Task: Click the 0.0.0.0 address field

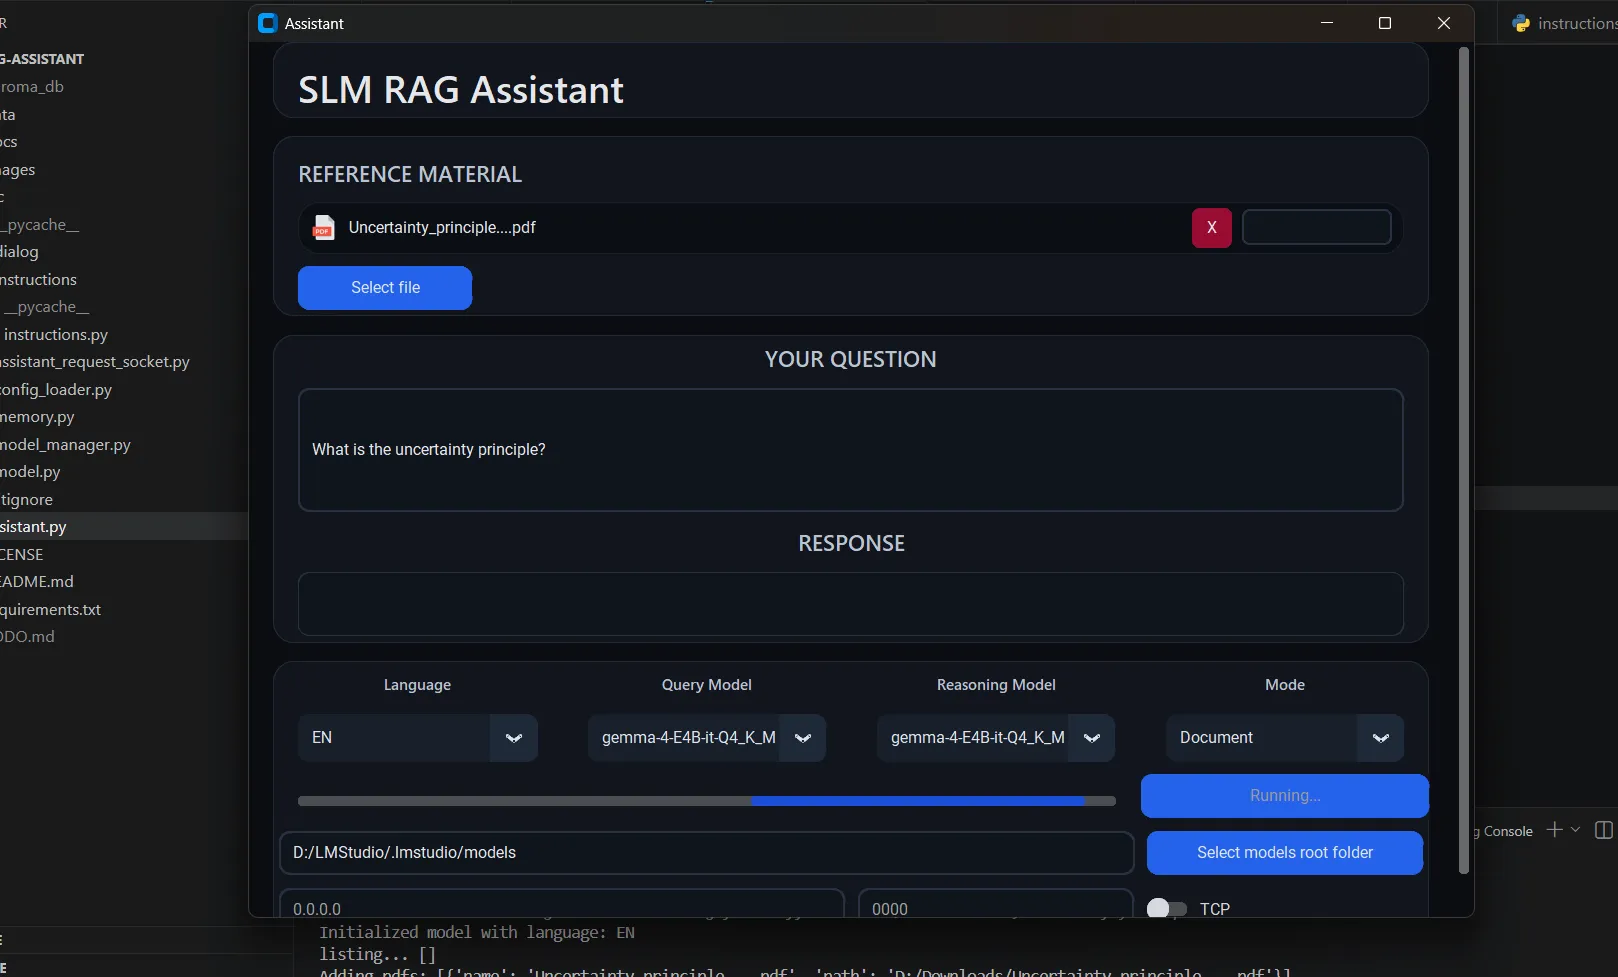Action: coord(561,904)
